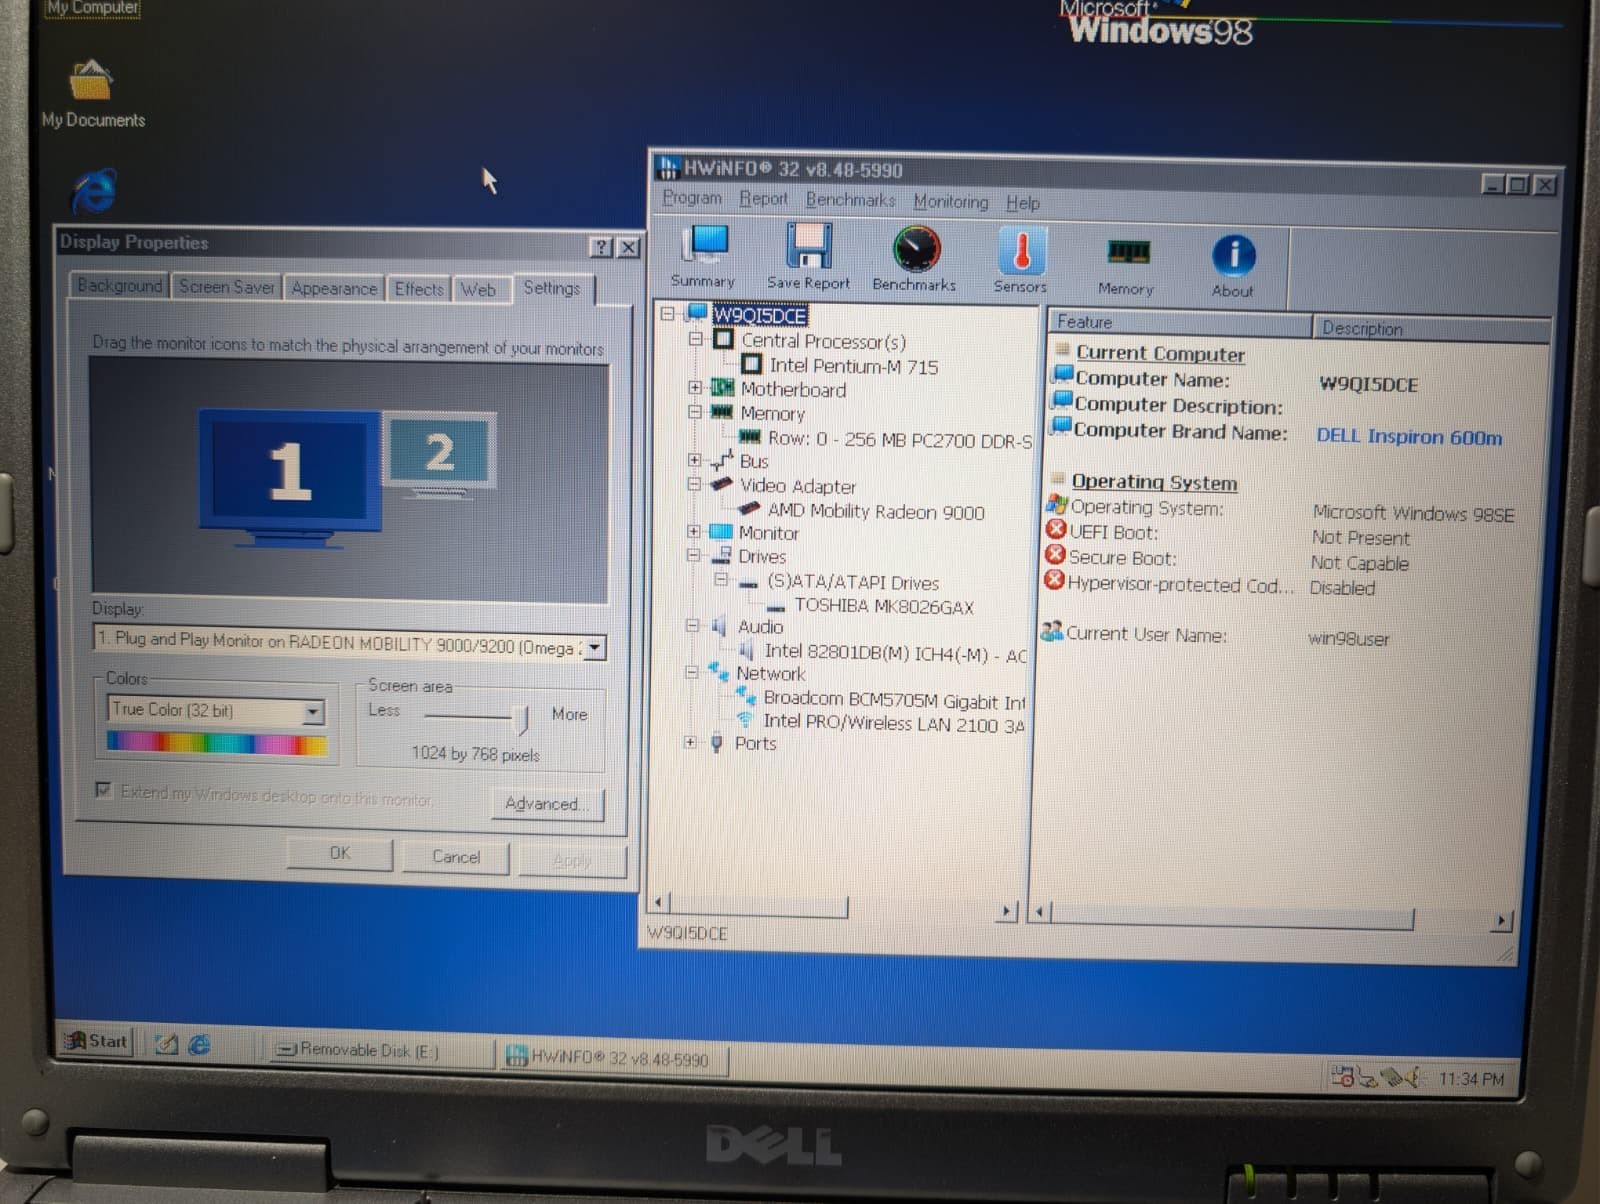The image size is (1600, 1204).
Task: Switch to the Appearance tab
Action: [x=334, y=288]
